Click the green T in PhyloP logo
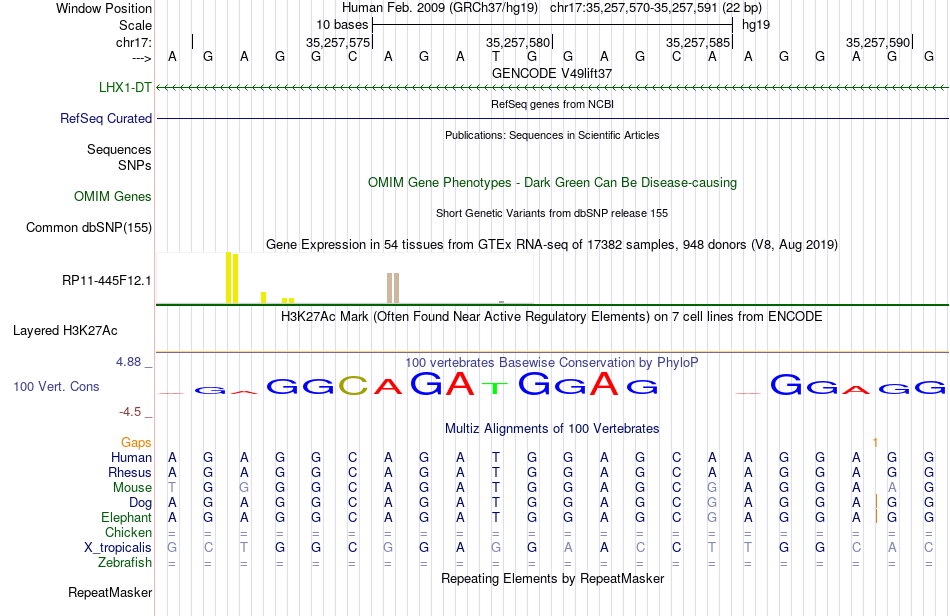 pos(496,388)
